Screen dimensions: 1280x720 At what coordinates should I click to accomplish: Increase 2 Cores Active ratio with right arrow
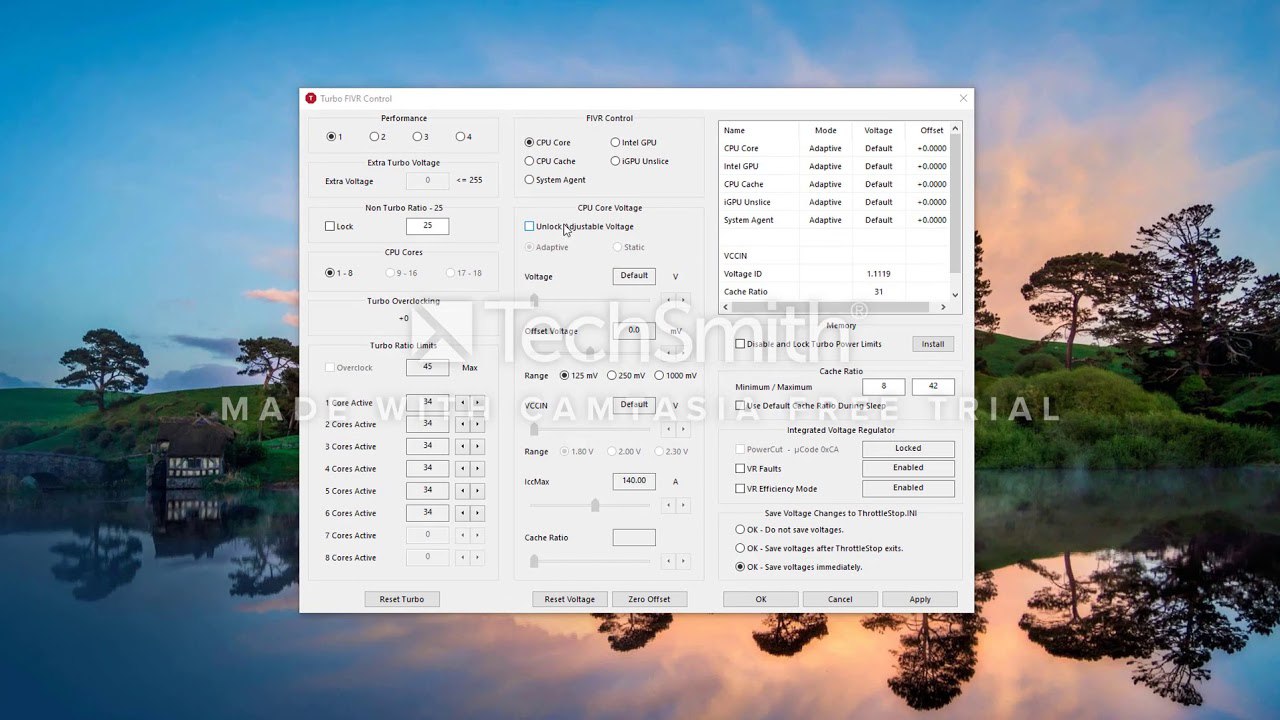pos(478,425)
